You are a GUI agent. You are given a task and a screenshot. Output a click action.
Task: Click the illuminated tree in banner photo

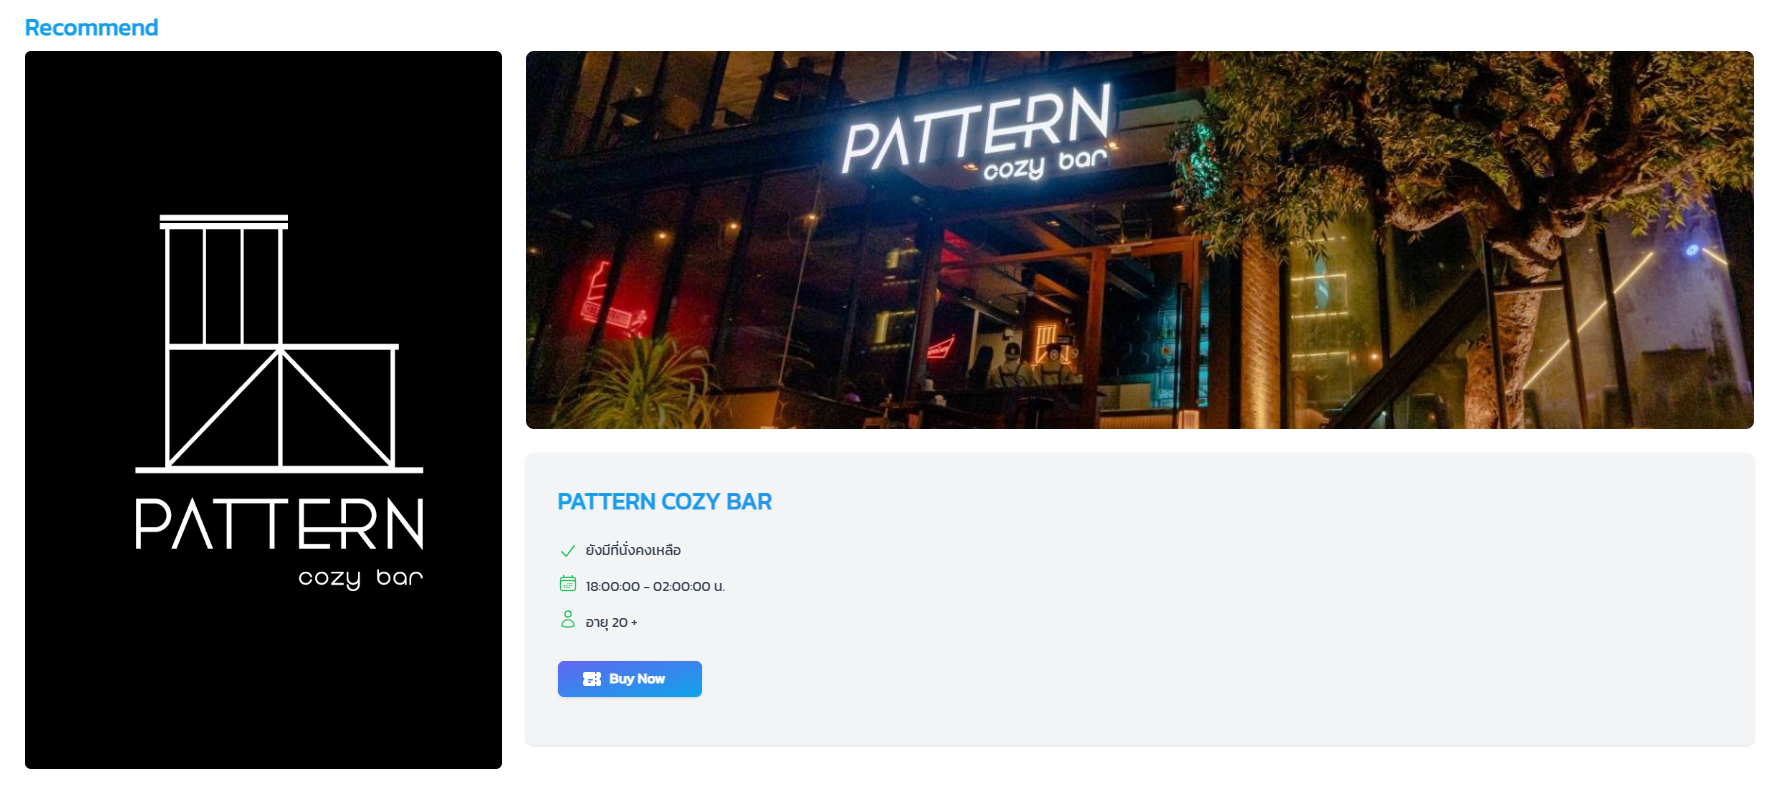tap(1480, 200)
